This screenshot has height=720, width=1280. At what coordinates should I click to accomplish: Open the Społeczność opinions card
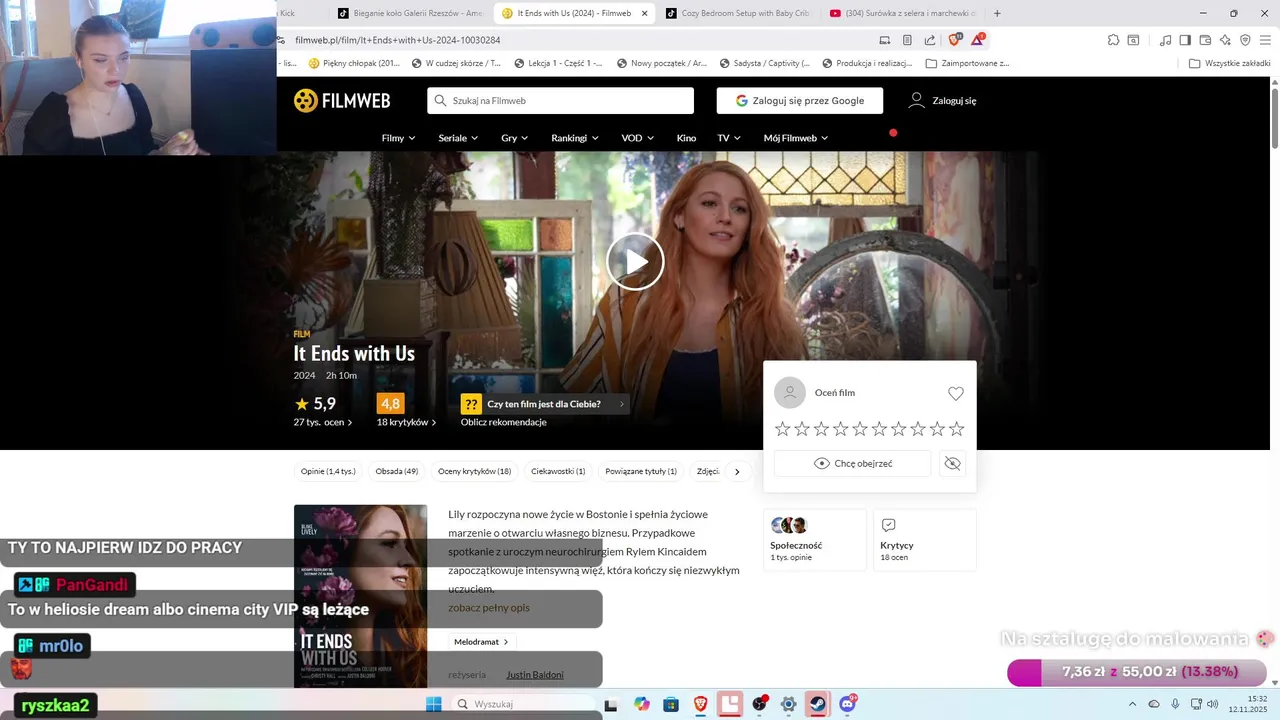814,540
